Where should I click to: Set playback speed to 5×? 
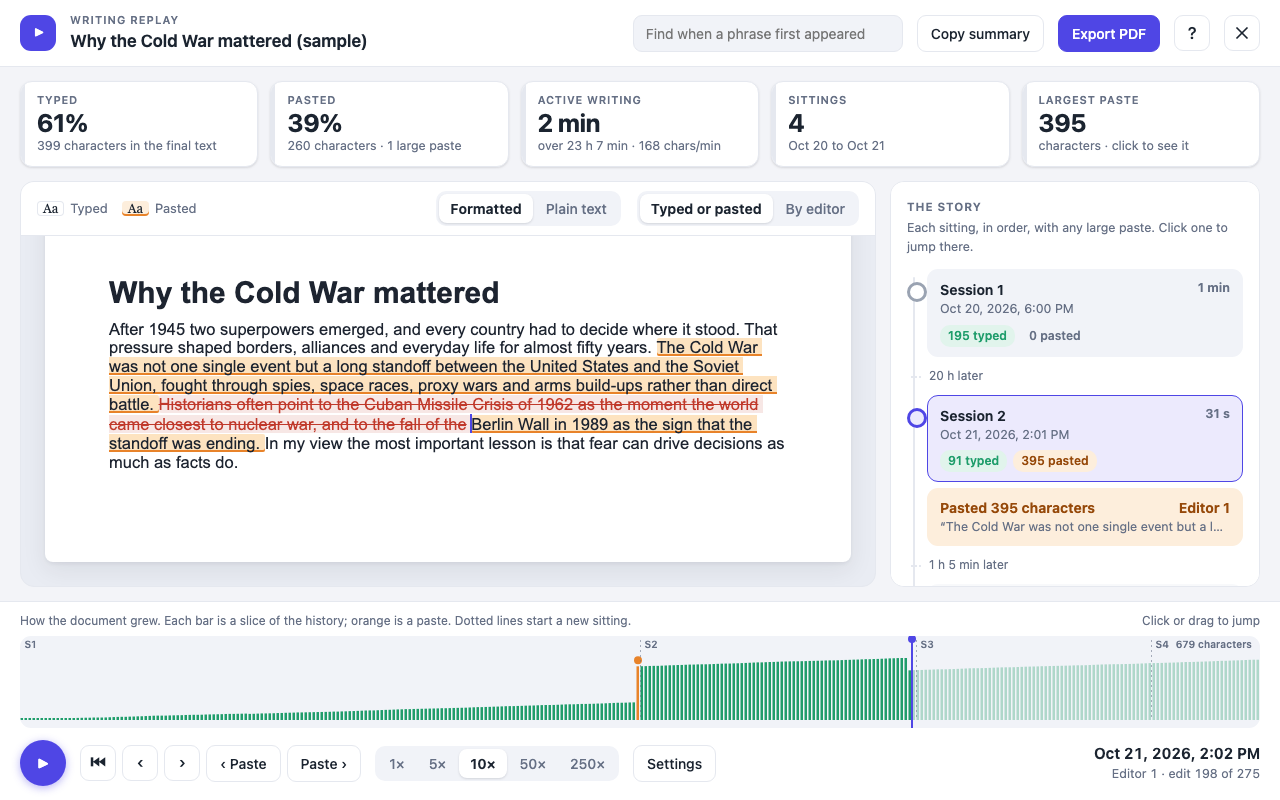pos(437,764)
